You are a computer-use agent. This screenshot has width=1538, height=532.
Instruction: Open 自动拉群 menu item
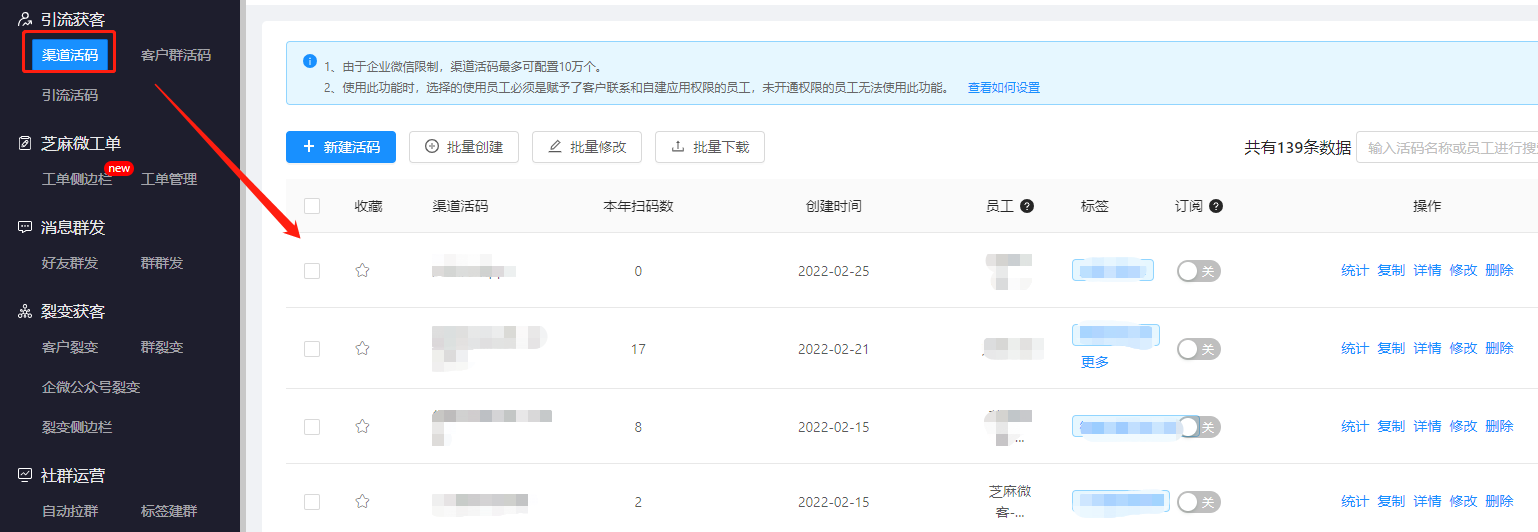pyautogui.click(x=70, y=511)
